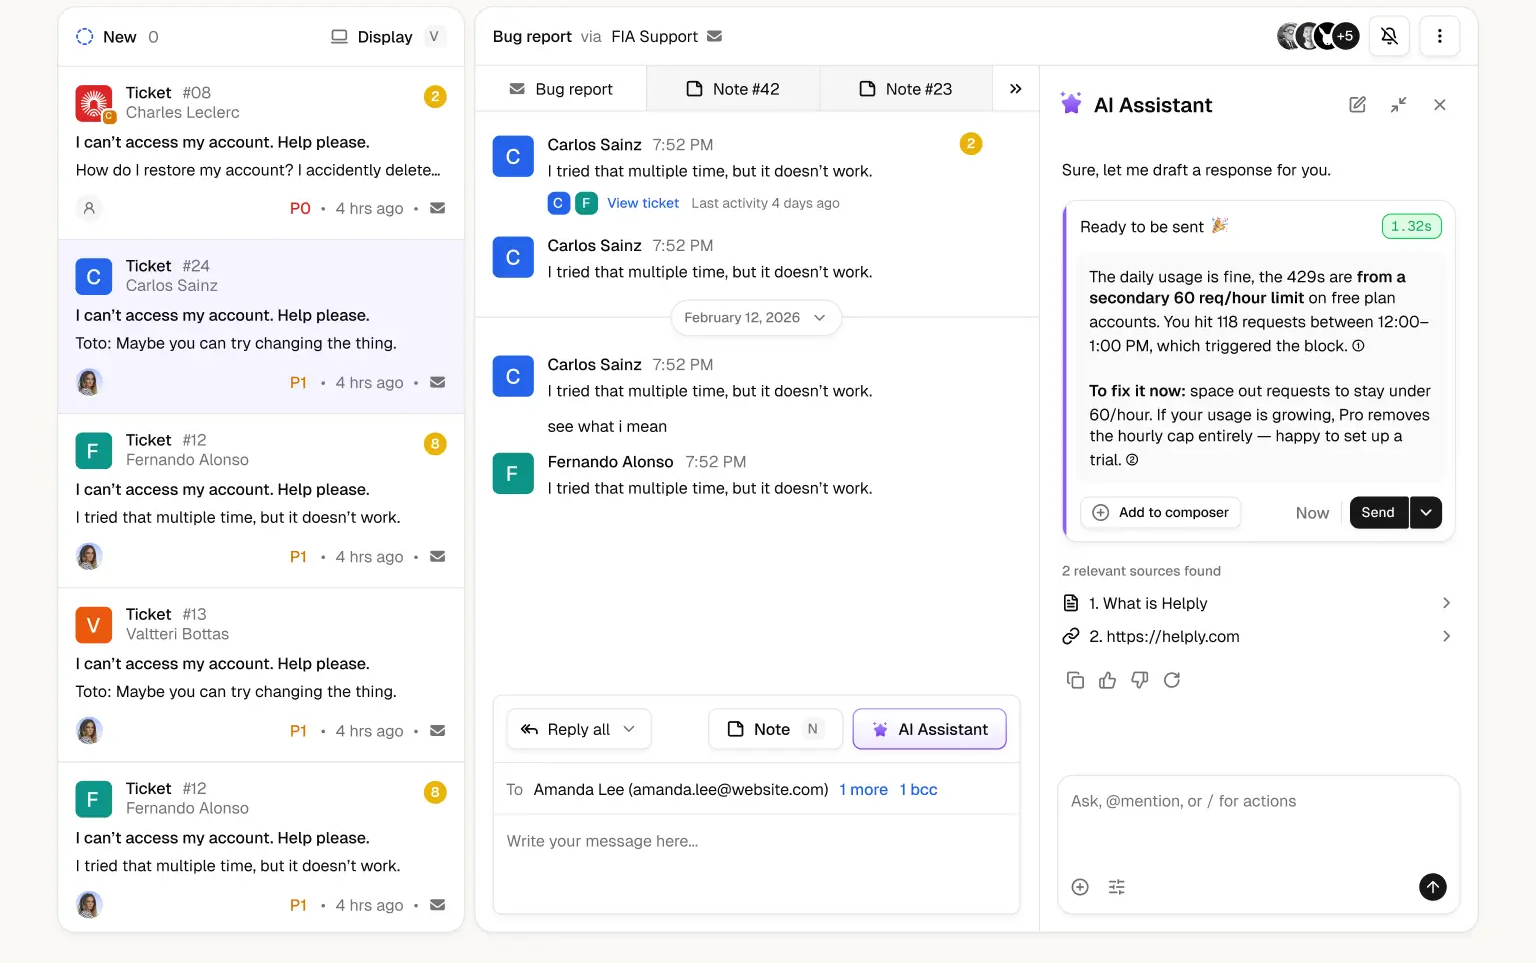Click the plus circle icon in the AI prompt box
The width and height of the screenshot is (1536, 963).
tap(1080, 887)
